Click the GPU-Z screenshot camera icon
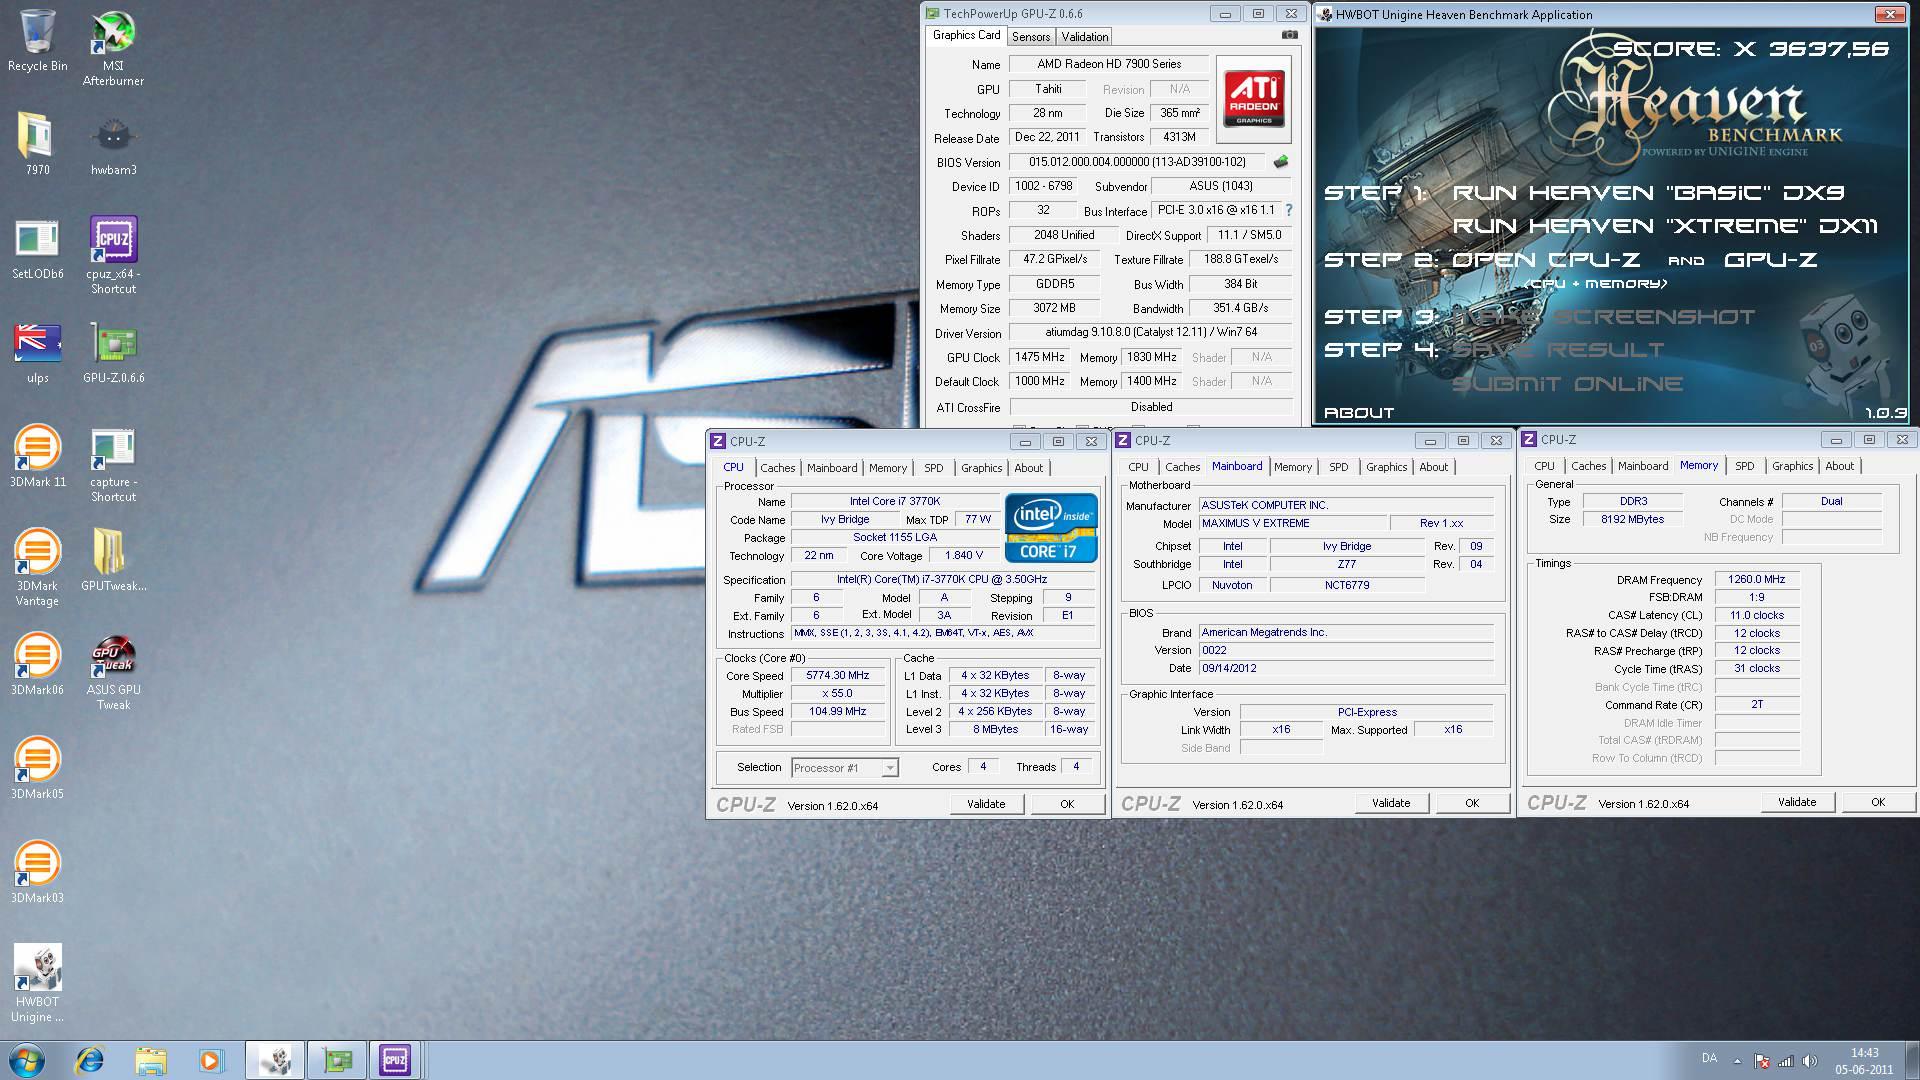 (1289, 35)
